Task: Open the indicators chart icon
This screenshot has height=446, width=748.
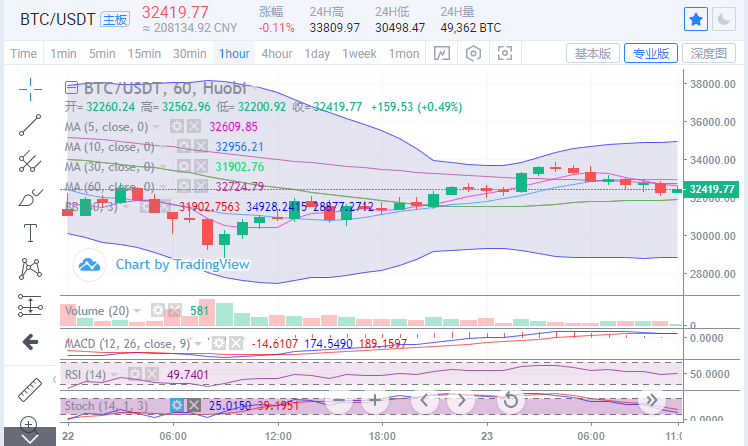Action: click(442, 53)
